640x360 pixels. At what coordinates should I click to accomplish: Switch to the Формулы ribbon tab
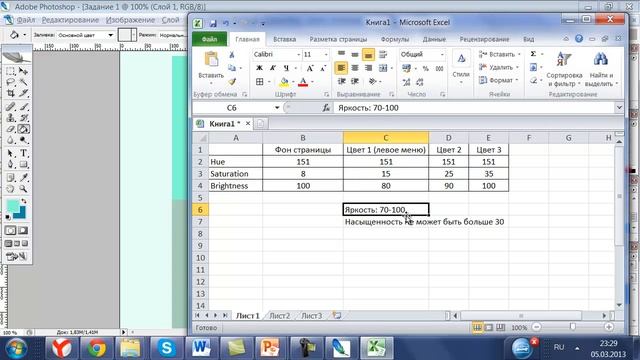395,39
